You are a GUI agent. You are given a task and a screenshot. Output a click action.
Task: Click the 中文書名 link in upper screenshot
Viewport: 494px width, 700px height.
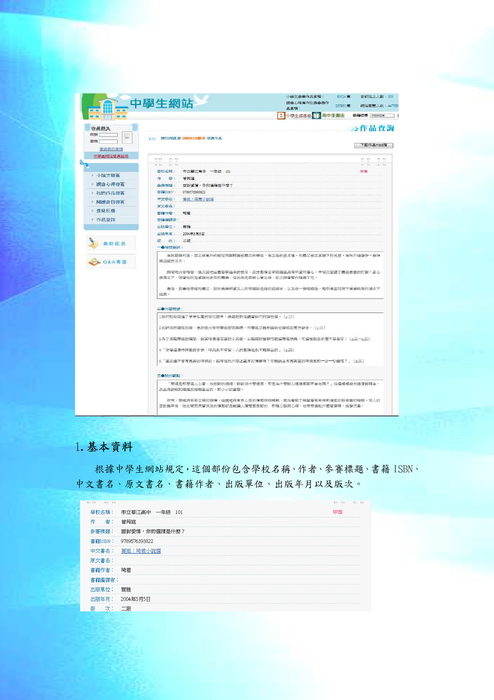pos(198,199)
